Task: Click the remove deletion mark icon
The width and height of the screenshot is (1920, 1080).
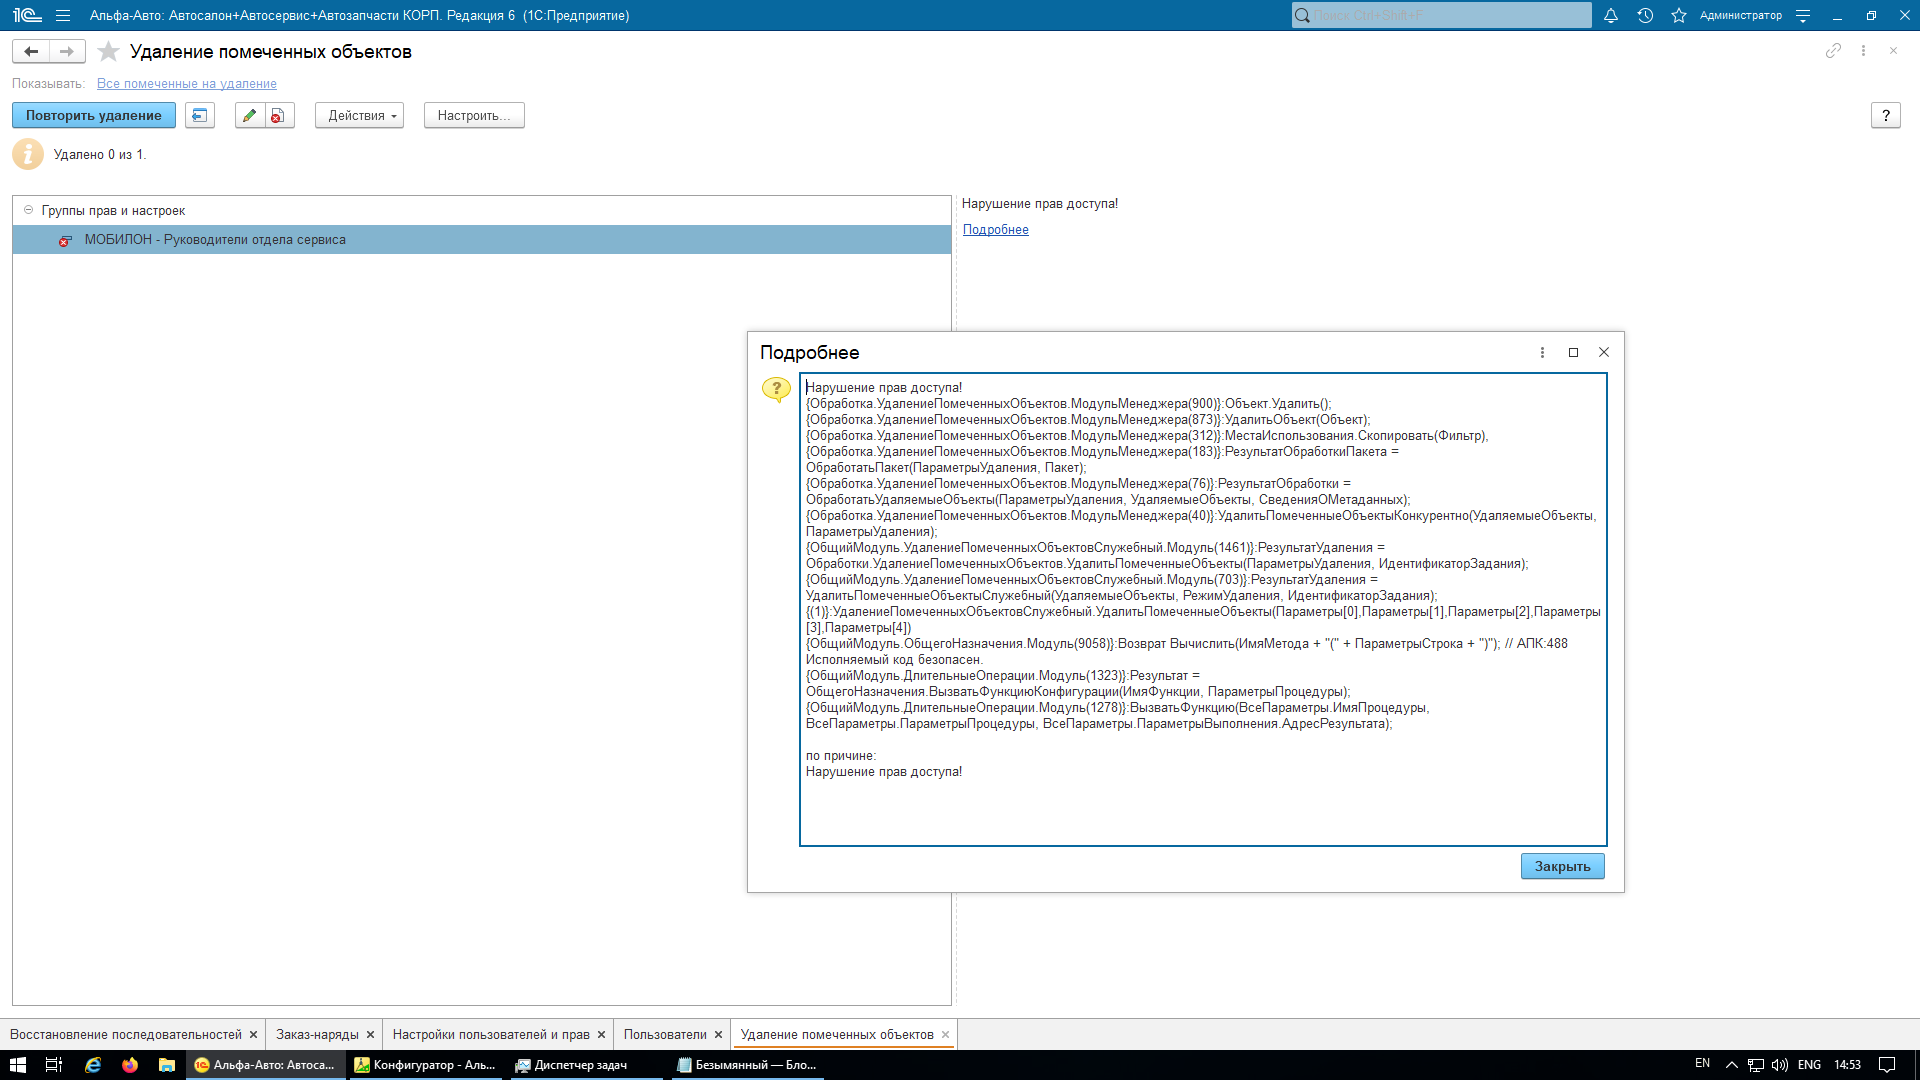Action: click(x=279, y=115)
